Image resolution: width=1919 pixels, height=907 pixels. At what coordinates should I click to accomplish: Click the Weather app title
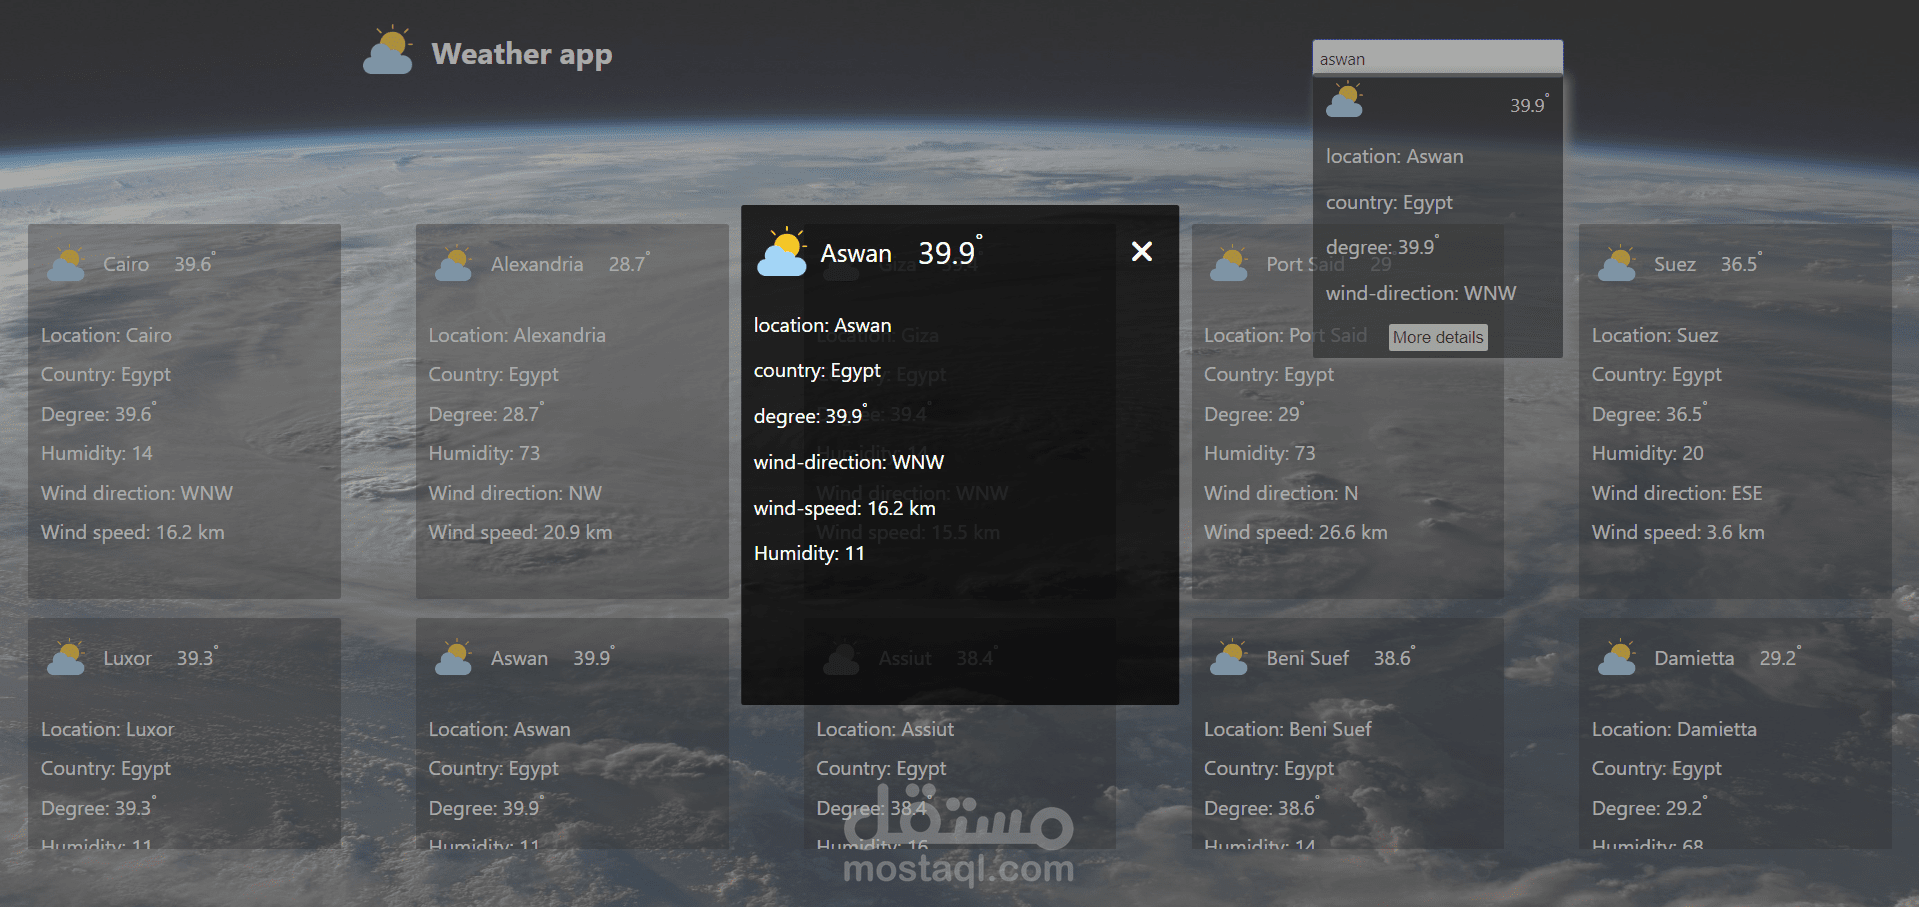click(x=522, y=54)
